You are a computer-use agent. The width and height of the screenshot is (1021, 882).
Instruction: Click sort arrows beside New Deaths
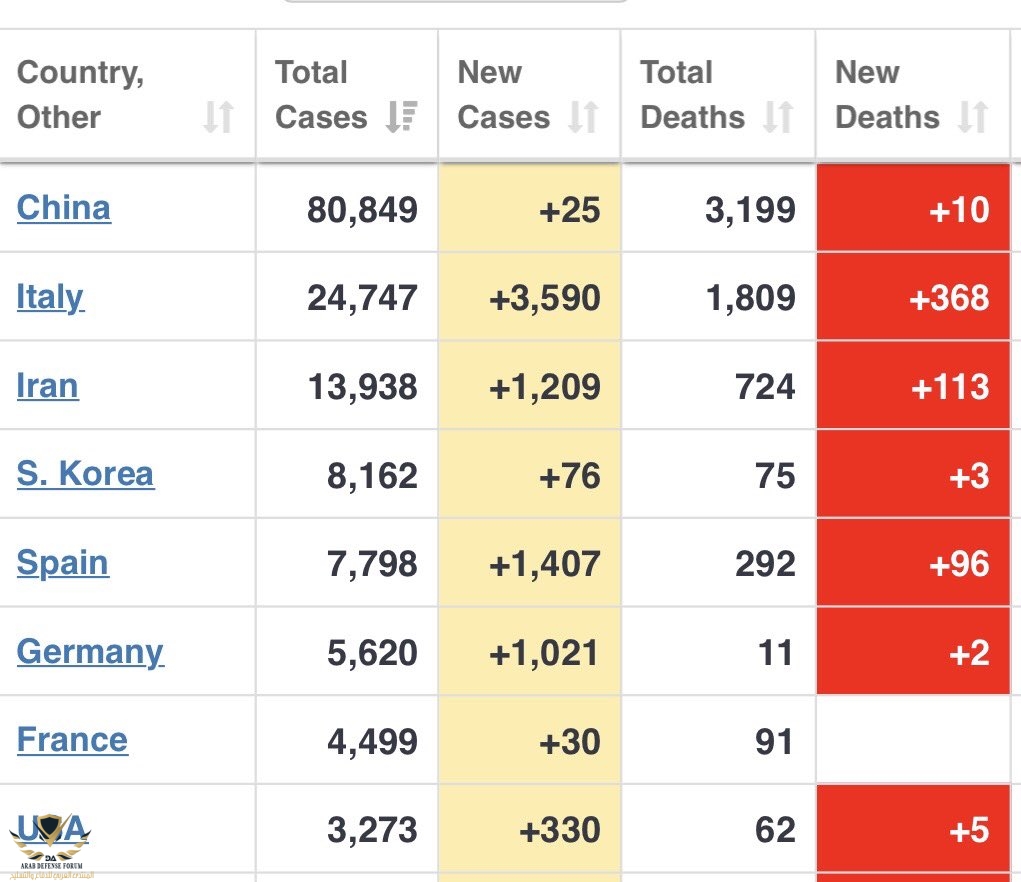[x=973, y=117]
